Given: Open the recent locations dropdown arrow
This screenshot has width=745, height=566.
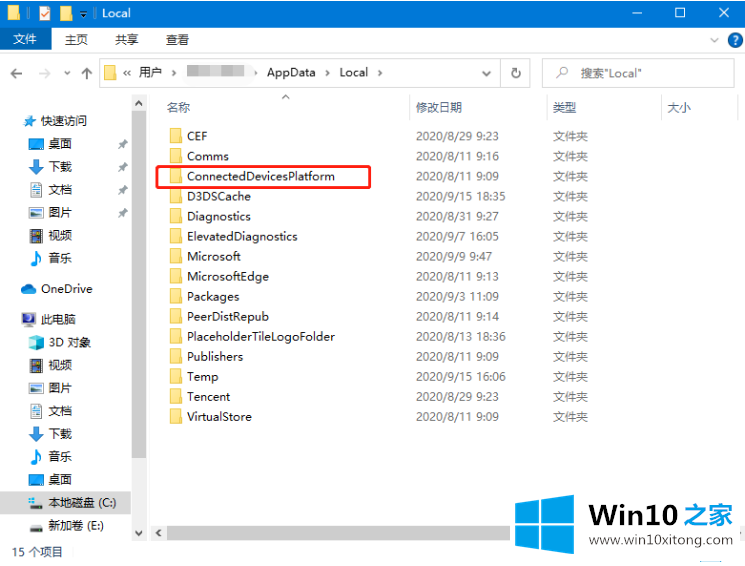Looking at the screenshot, I should click(x=65, y=73).
